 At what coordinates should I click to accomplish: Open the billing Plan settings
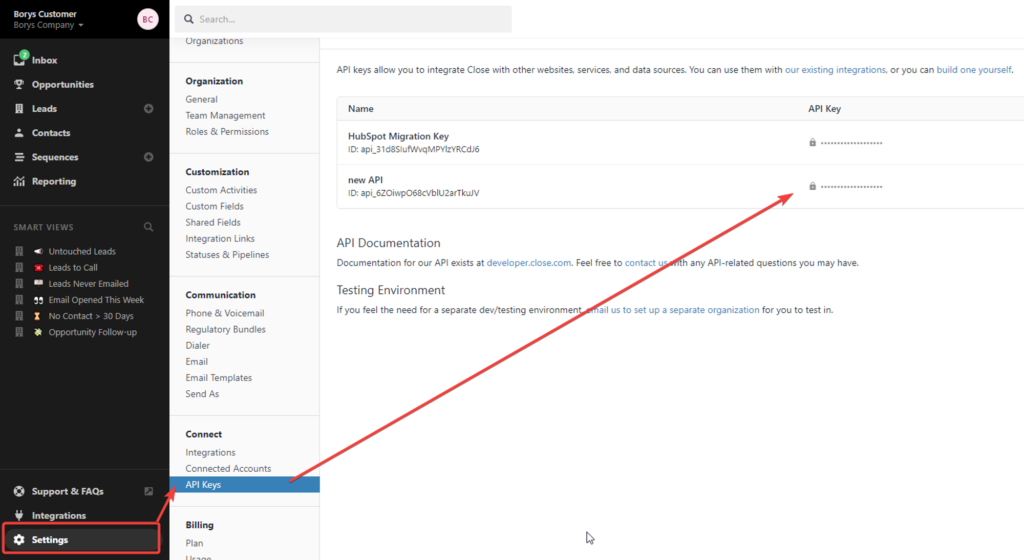point(194,543)
